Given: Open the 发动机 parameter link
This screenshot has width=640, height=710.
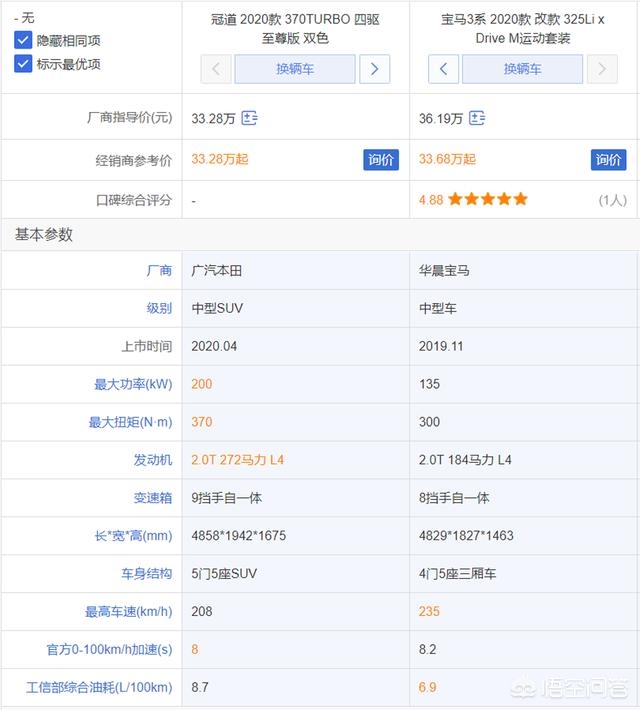Looking at the screenshot, I should [x=153, y=460].
